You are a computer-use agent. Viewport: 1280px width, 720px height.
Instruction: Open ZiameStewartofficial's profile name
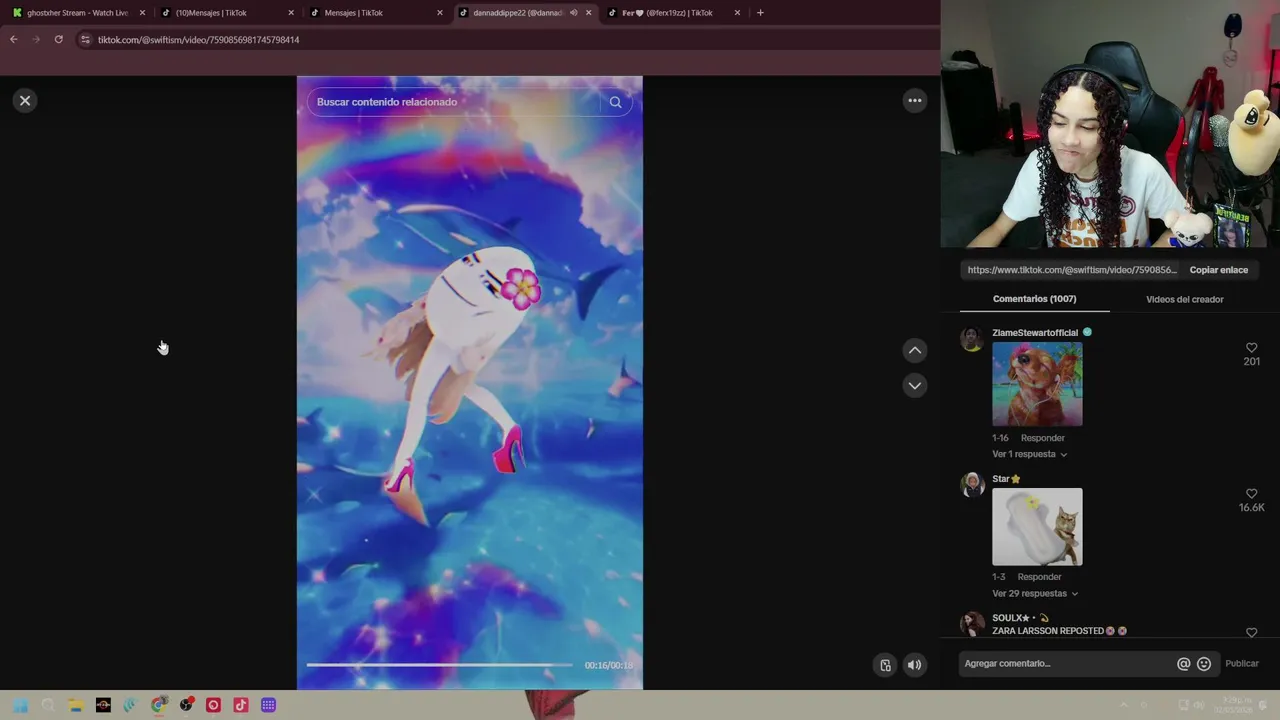click(x=1035, y=333)
